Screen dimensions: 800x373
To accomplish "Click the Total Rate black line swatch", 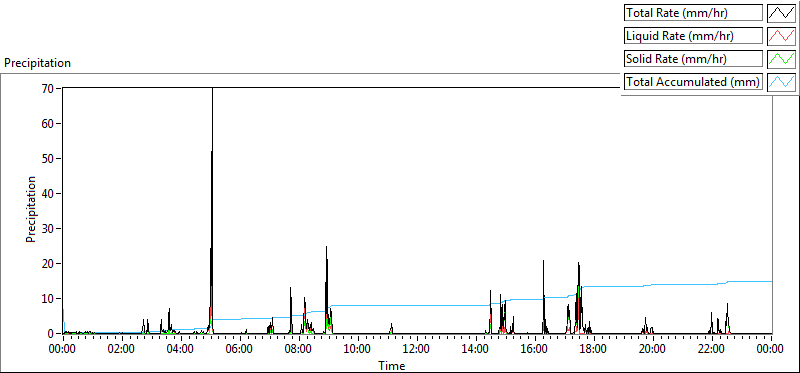I will [x=781, y=13].
